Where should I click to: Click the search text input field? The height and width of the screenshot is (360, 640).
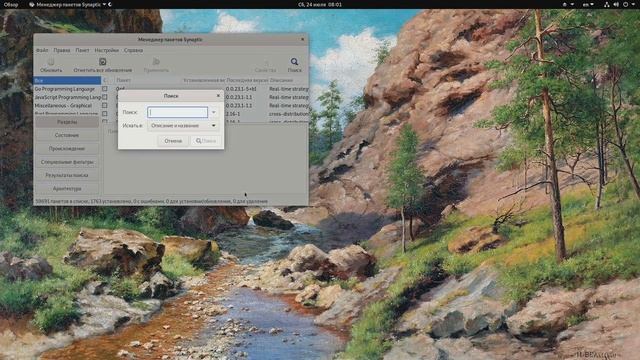(x=178, y=112)
